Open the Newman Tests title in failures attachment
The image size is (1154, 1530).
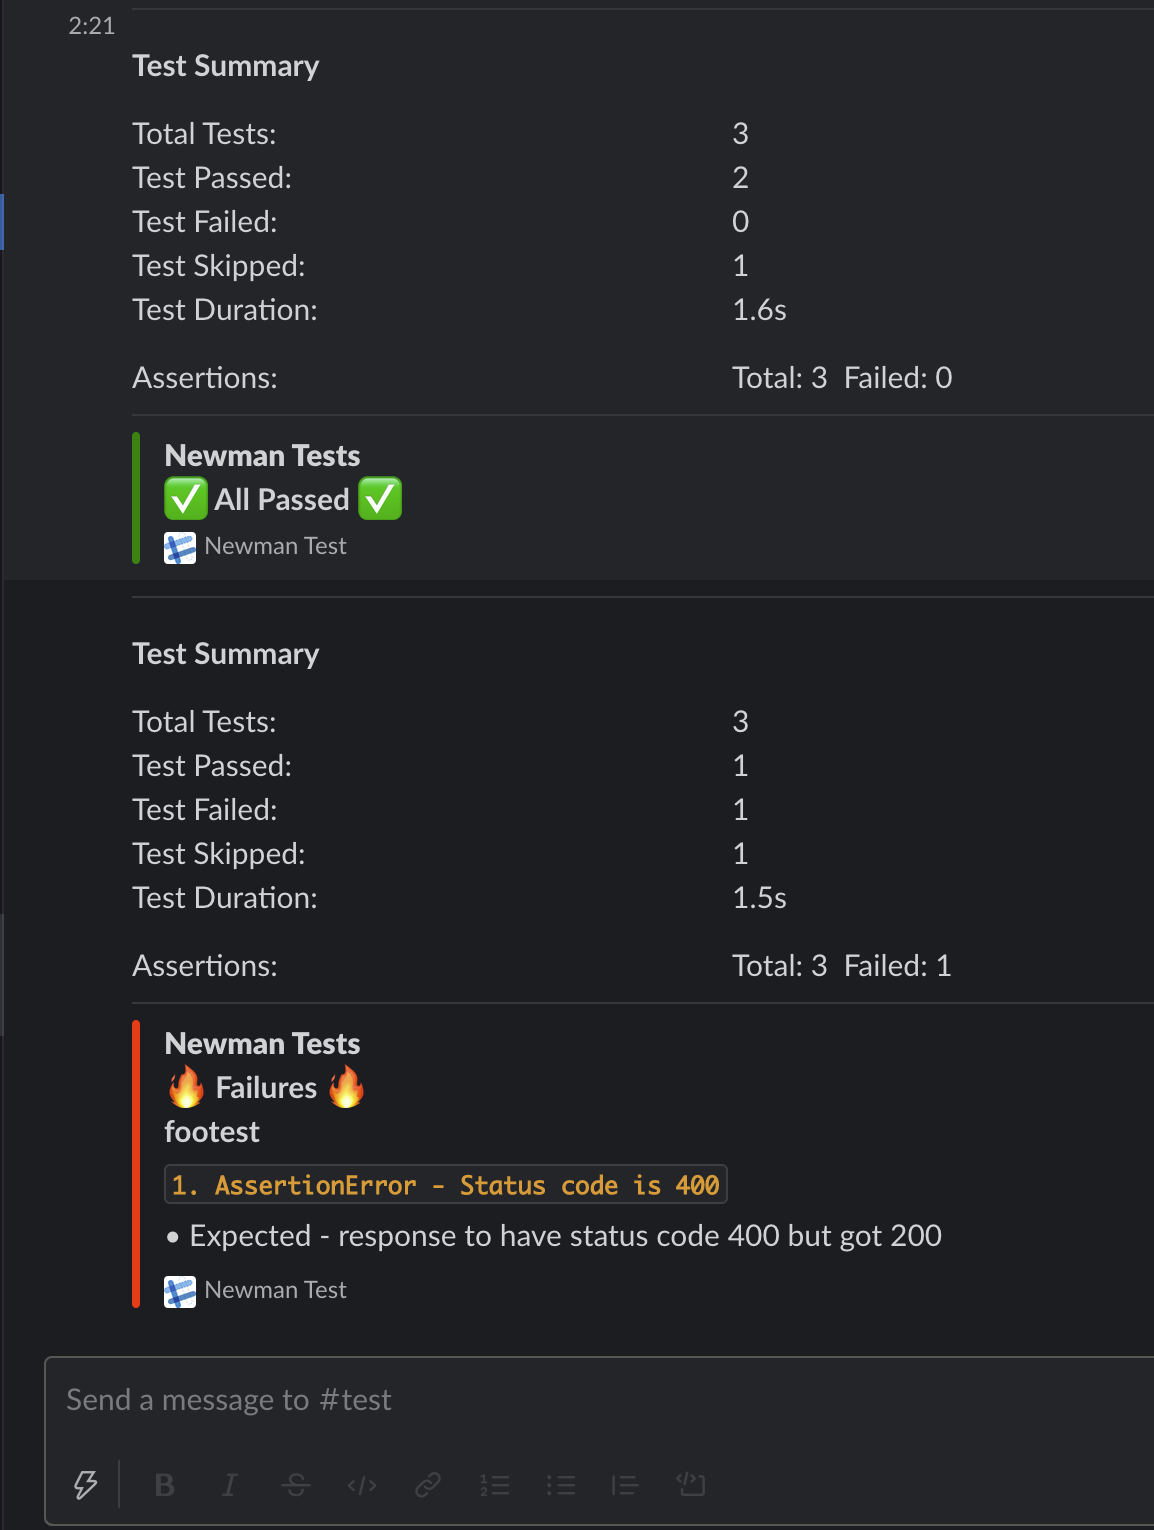click(262, 1044)
